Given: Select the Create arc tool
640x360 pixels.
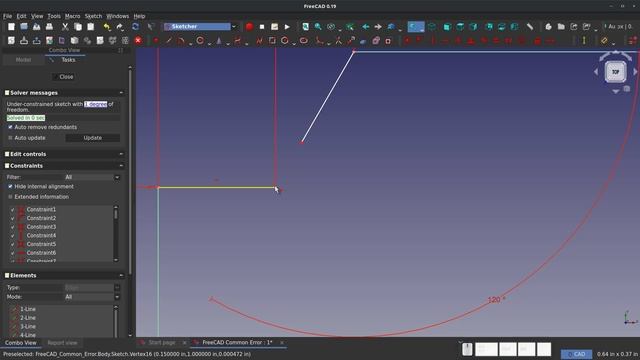Looking at the screenshot, I should tap(181, 40).
